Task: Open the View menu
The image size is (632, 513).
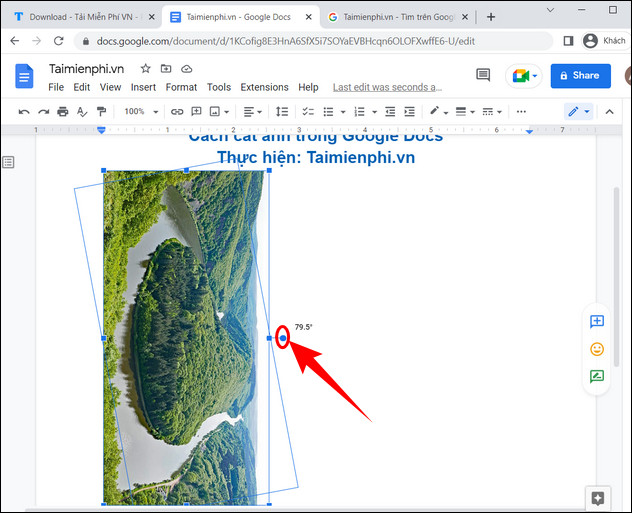Action: point(110,87)
